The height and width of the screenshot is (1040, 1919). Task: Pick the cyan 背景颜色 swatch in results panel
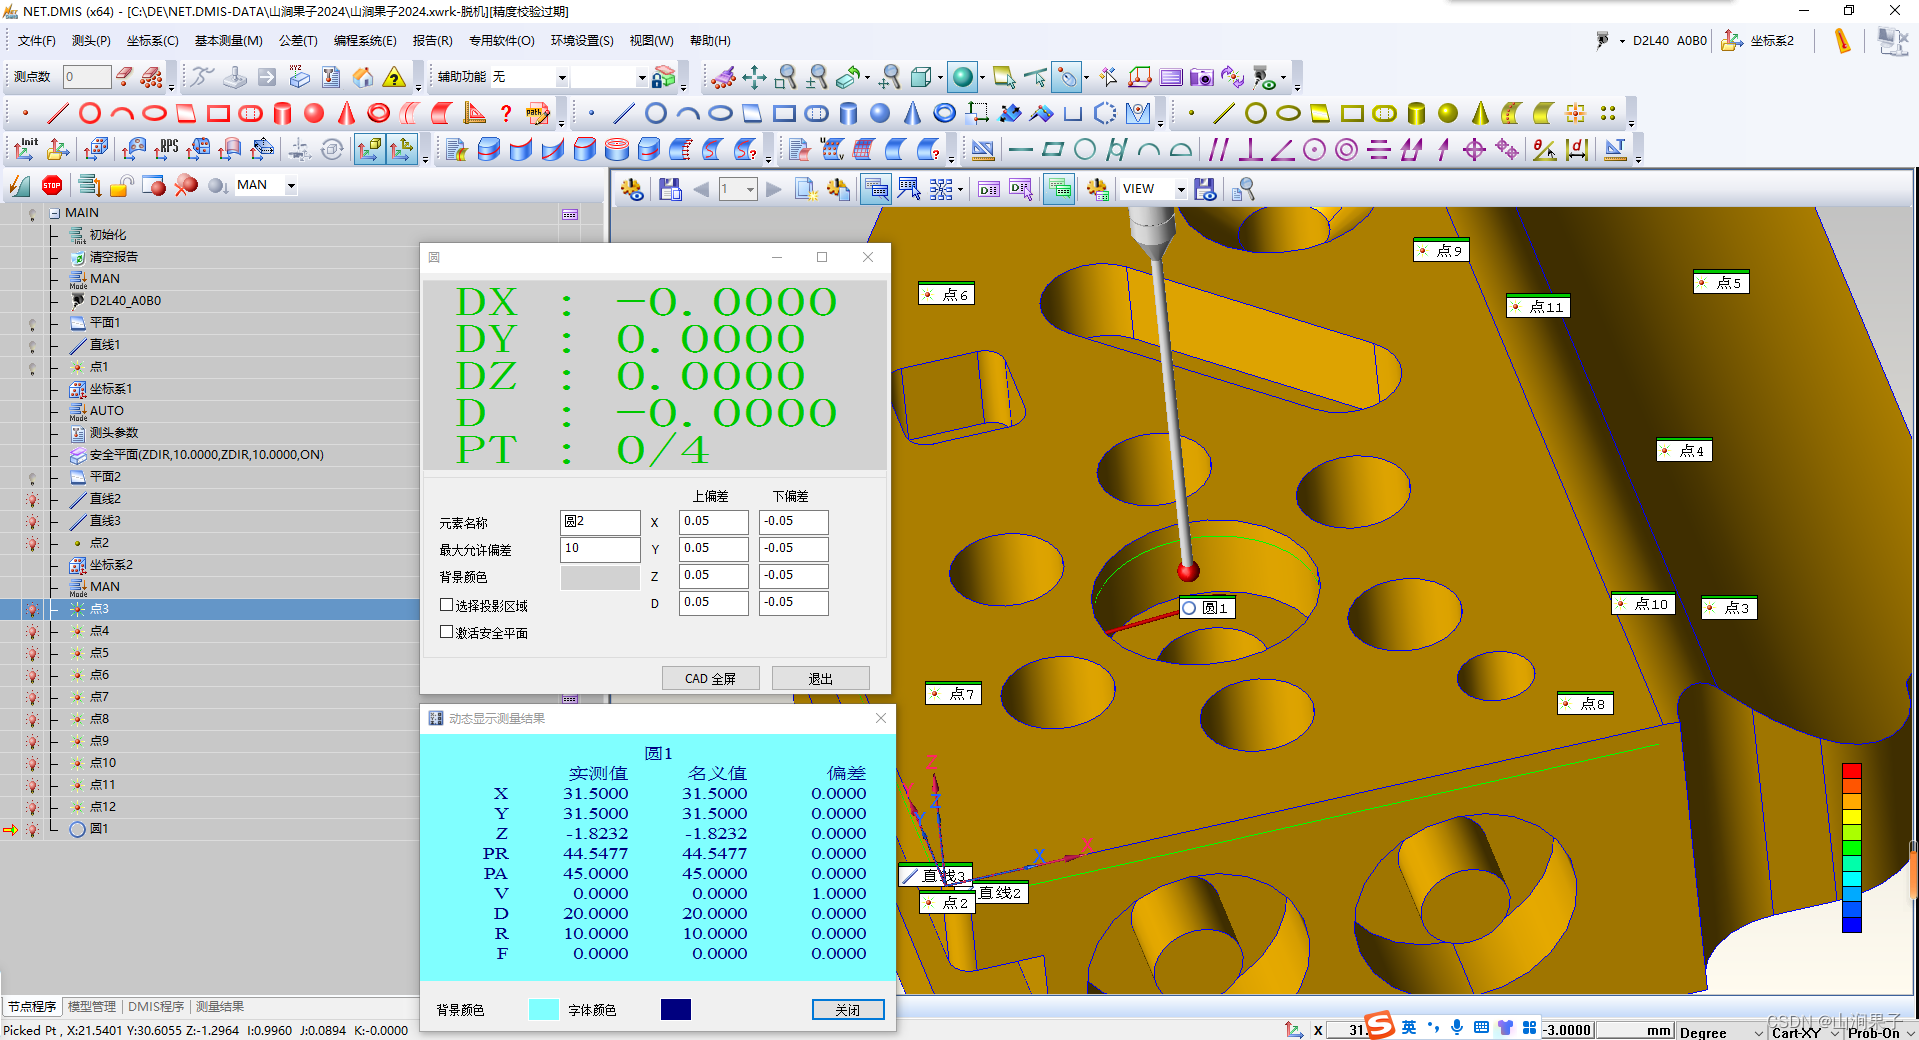543,1010
